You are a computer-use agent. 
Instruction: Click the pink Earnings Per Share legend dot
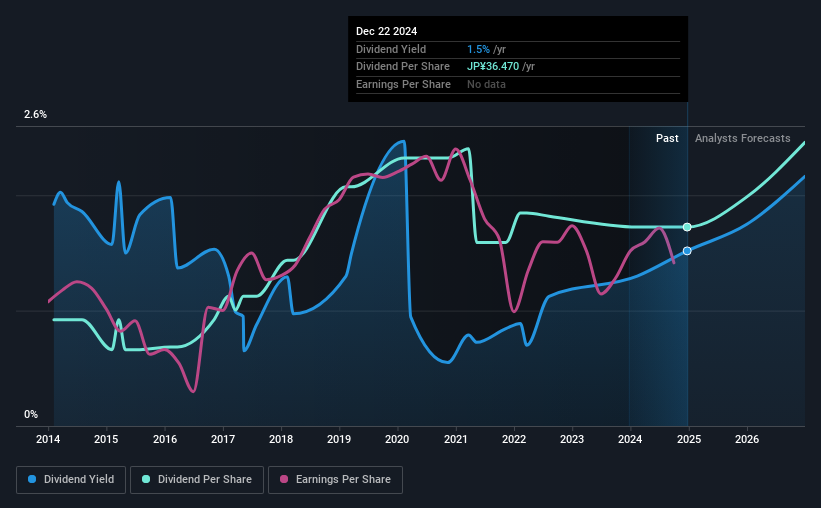[284, 479]
